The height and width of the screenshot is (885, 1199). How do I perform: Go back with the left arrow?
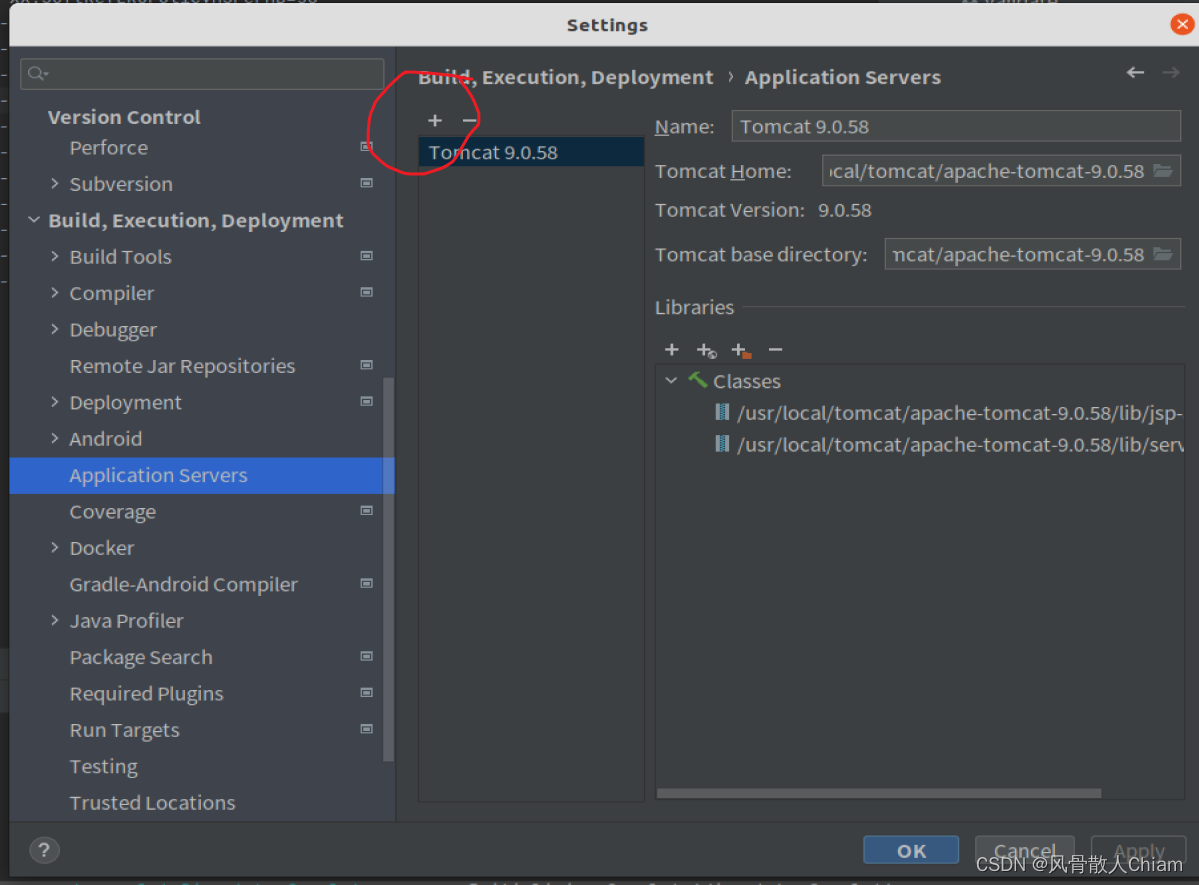click(x=1136, y=73)
